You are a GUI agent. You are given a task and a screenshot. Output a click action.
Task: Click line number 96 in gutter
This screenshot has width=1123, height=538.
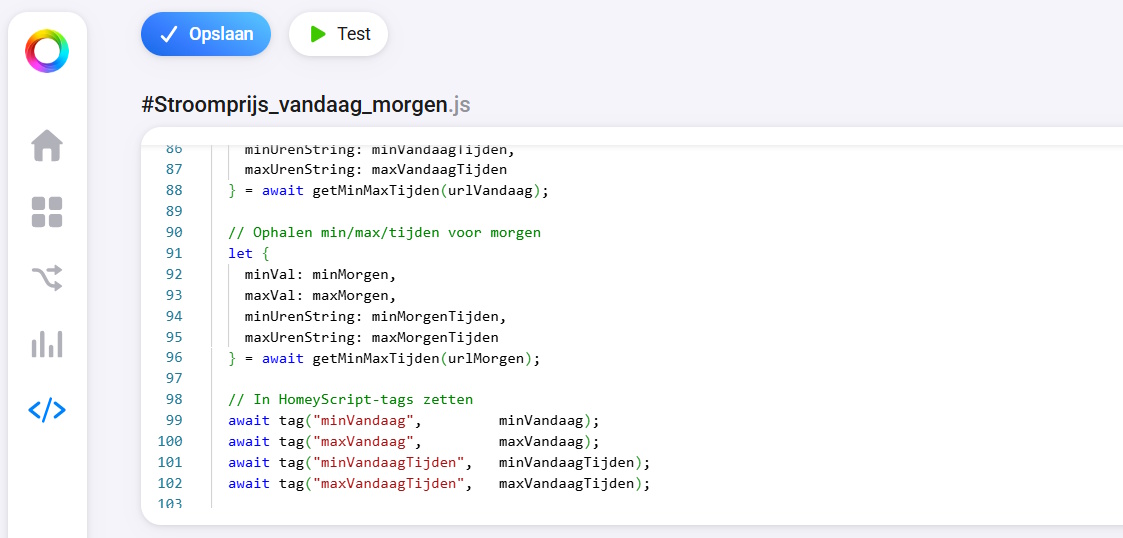coord(173,357)
